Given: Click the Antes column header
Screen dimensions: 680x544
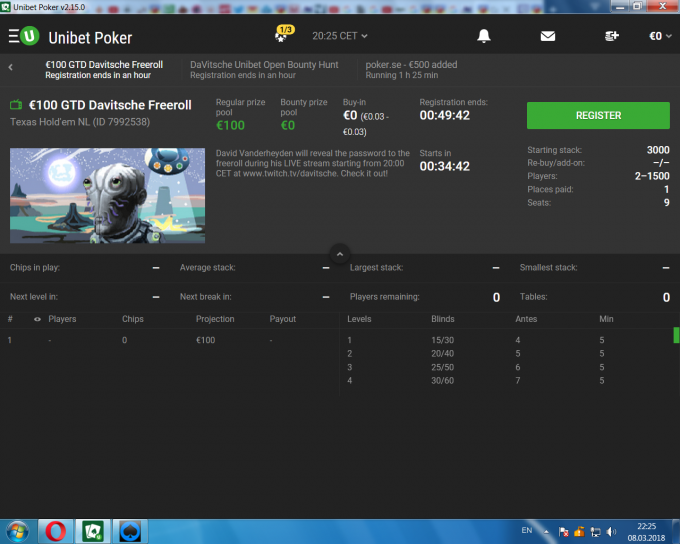Looking at the screenshot, I should (x=526, y=319).
